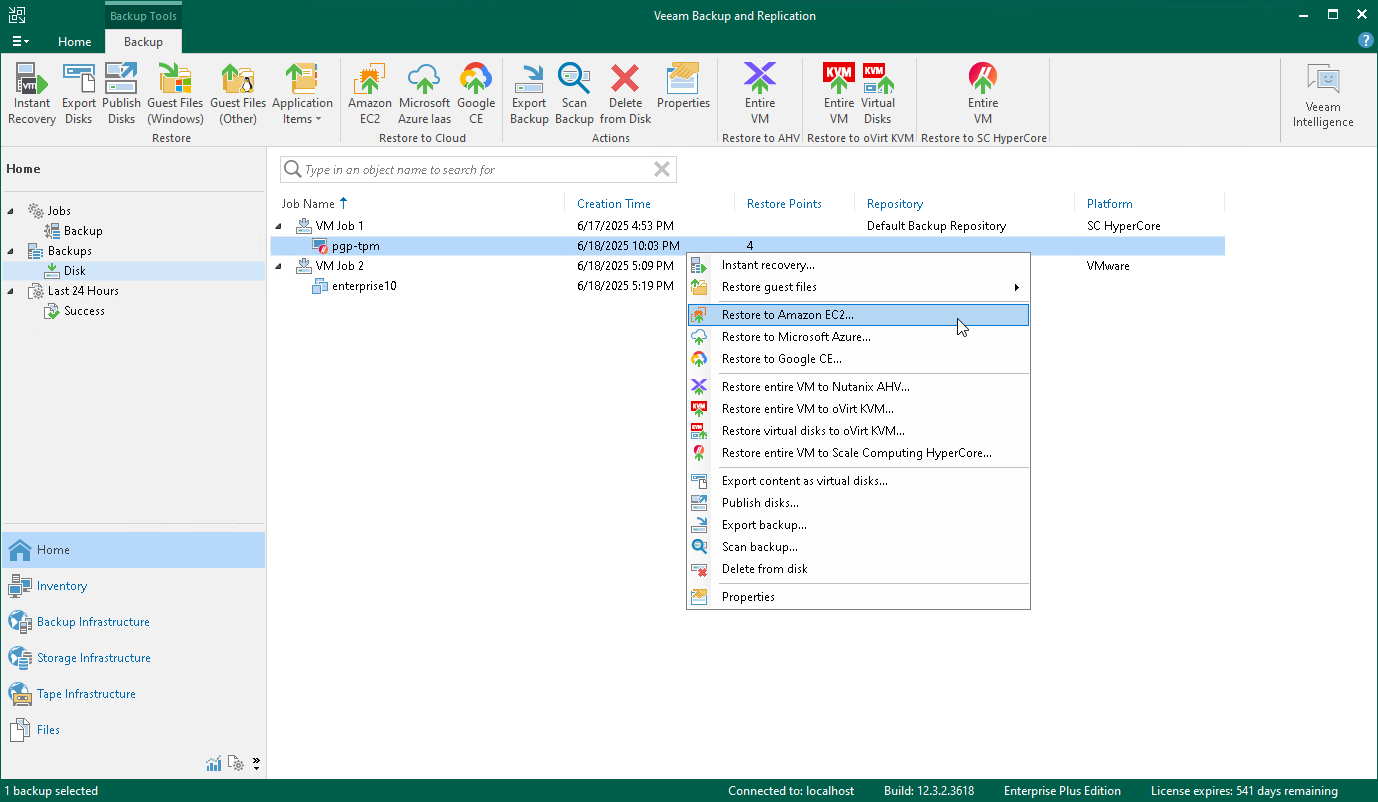Switch to the Backup ribbon tab
Screen dimensions: 1378x802
pyautogui.click(x=143, y=41)
